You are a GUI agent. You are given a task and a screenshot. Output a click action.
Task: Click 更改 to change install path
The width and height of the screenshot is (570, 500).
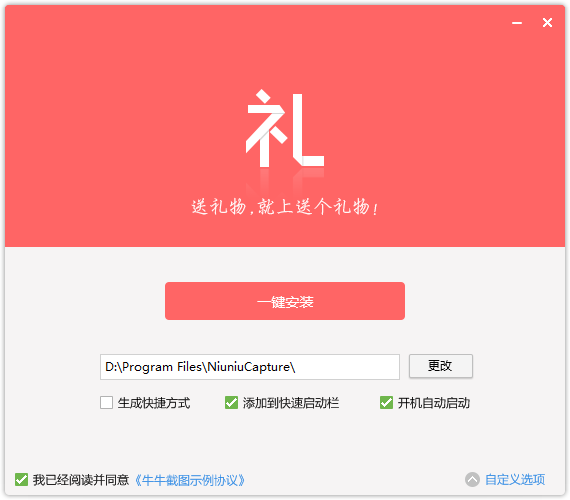tap(441, 366)
